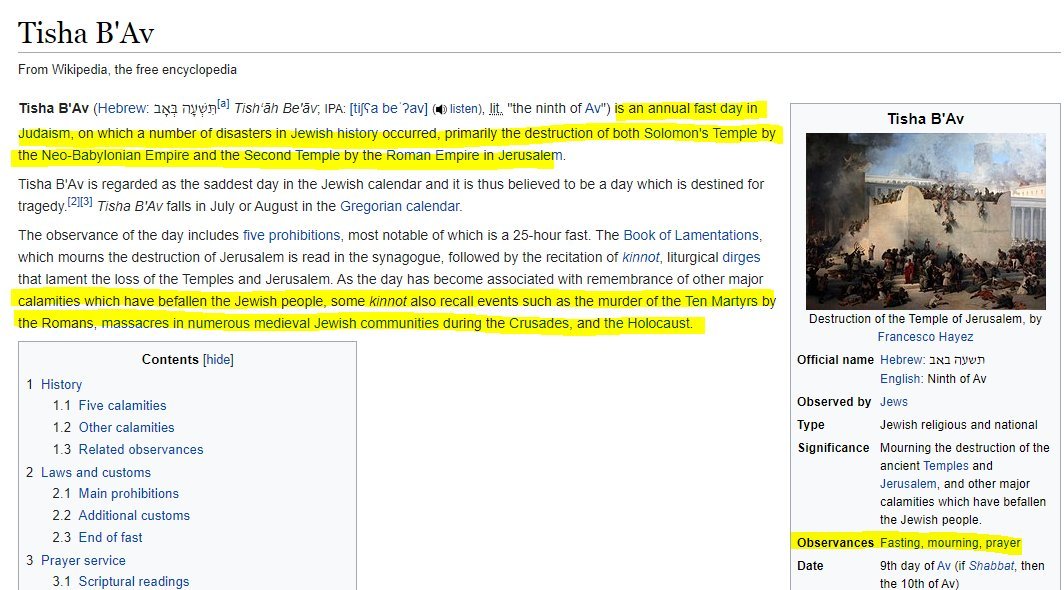
Task: Open the 'listen' audio link
Action: 463,109
